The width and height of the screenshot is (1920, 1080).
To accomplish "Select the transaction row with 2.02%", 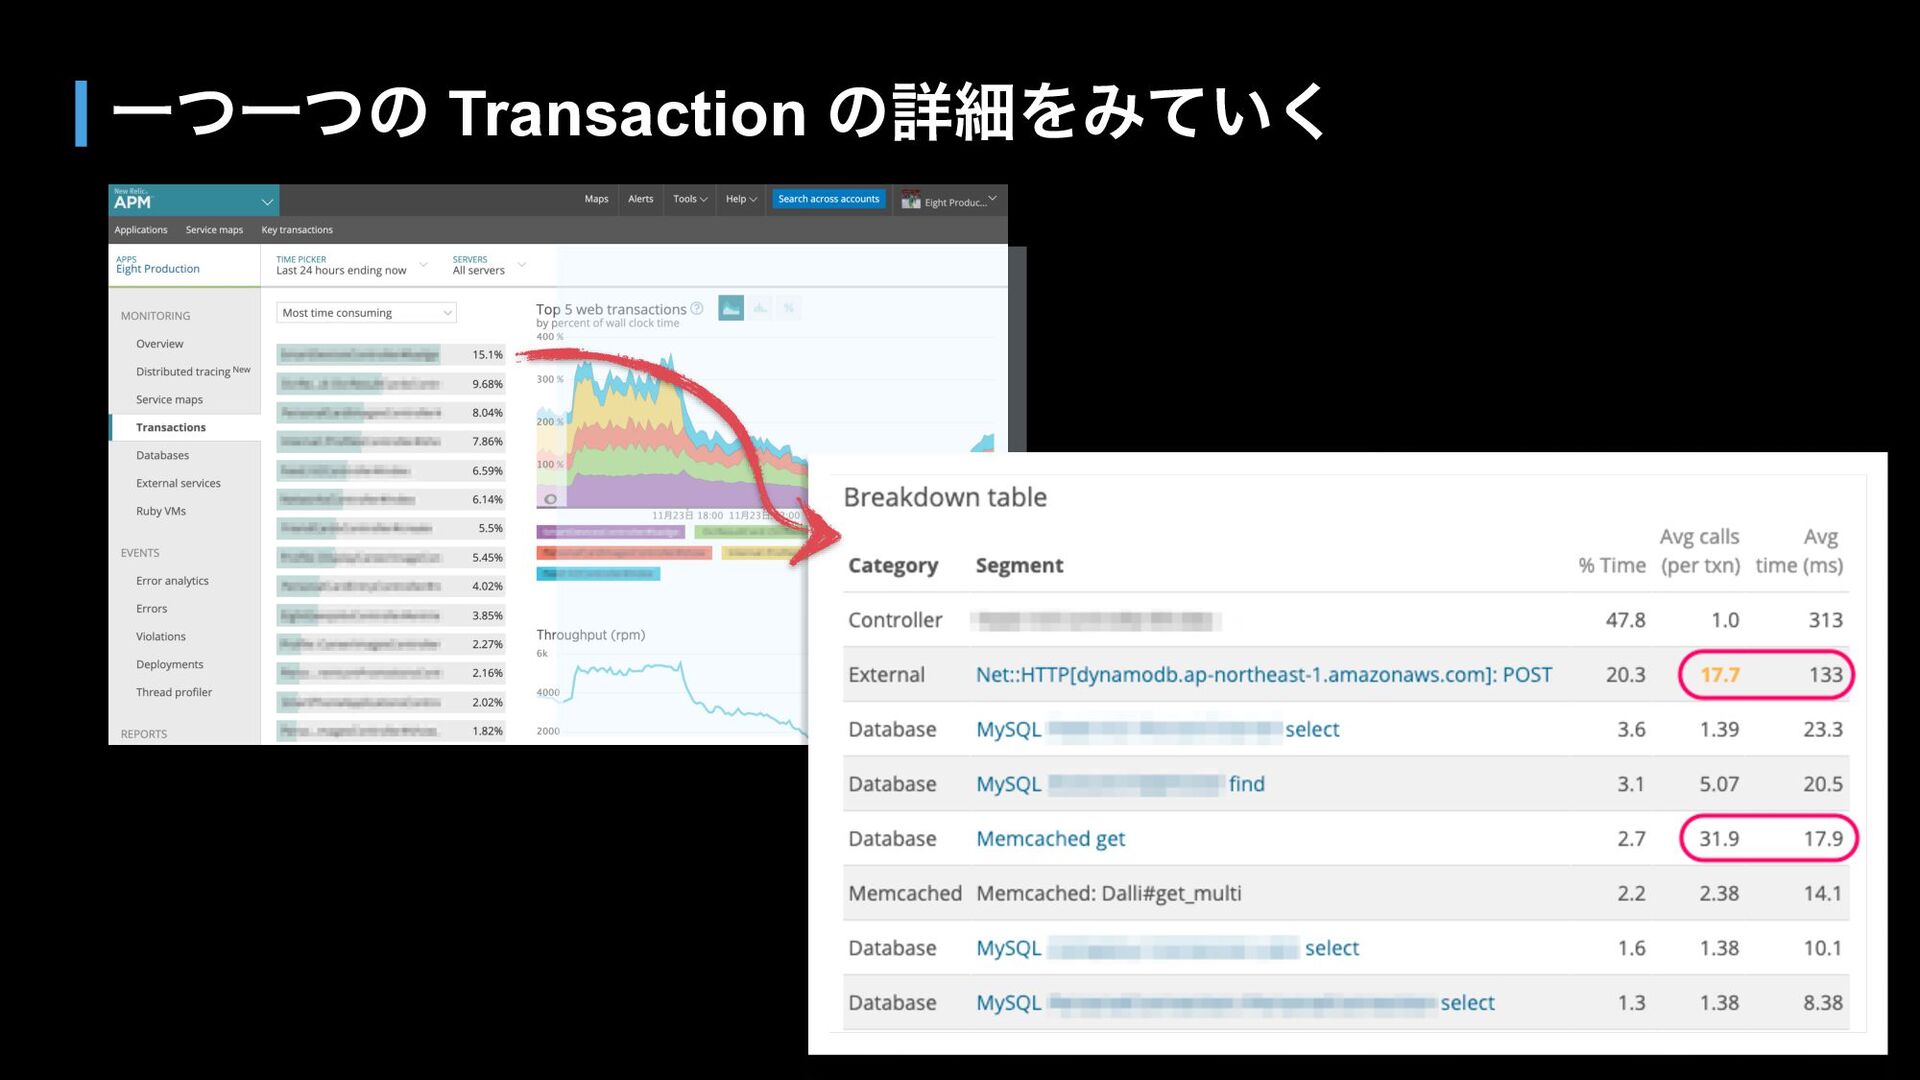I will pos(391,703).
